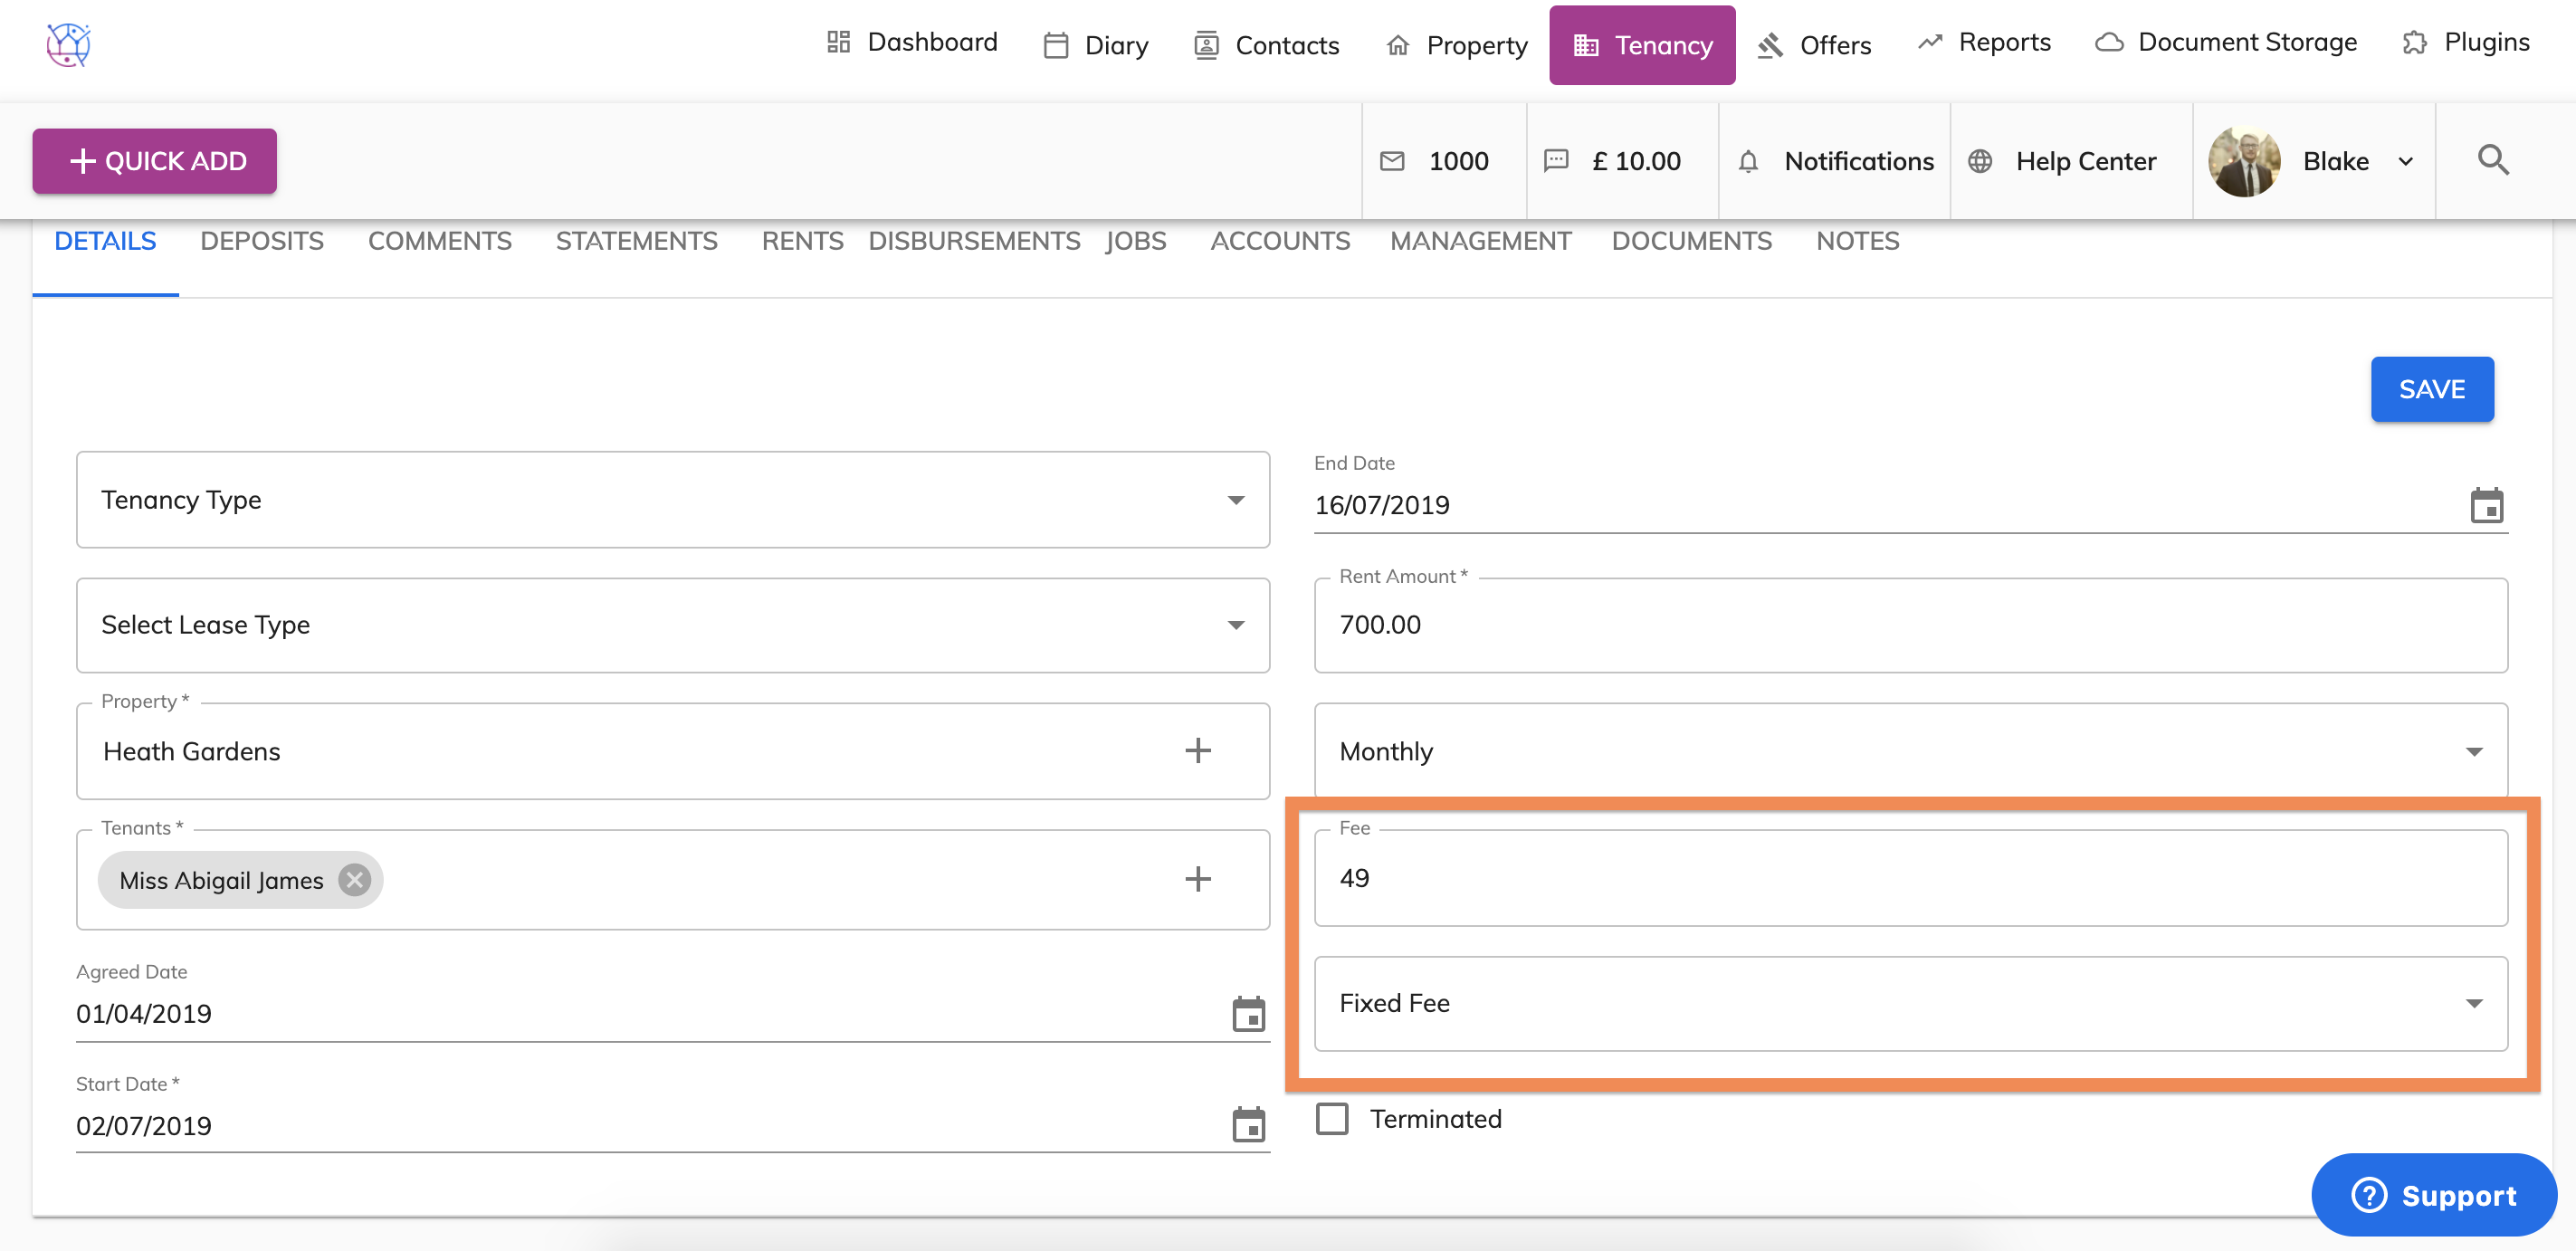This screenshot has width=2576, height=1251.
Task: Switch to the Deposits tab
Action: point(262,241)
